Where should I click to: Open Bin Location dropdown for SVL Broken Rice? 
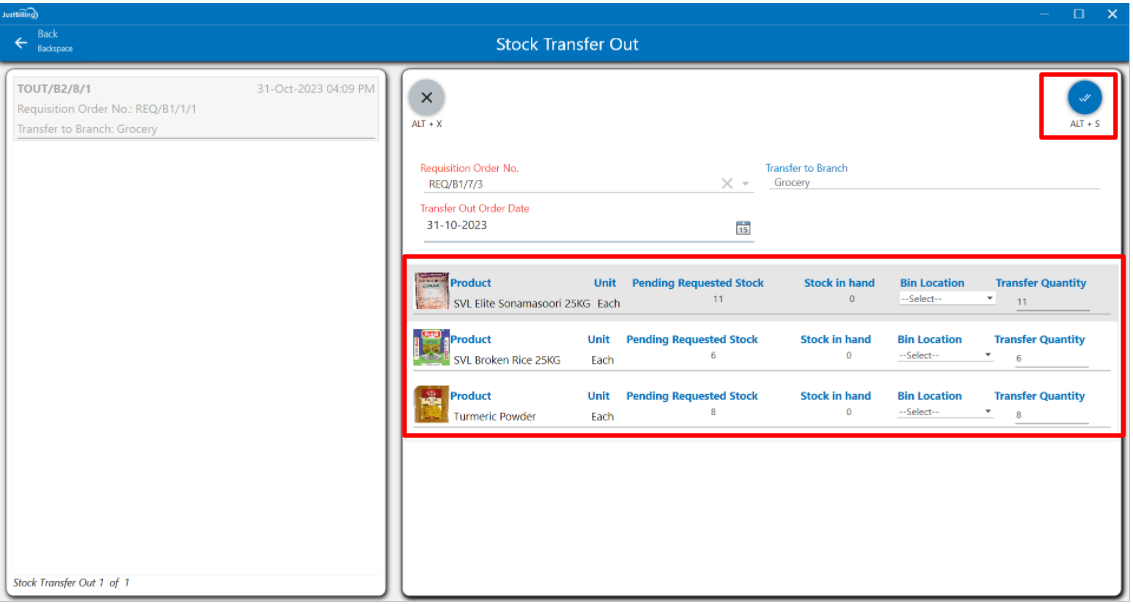945,356
